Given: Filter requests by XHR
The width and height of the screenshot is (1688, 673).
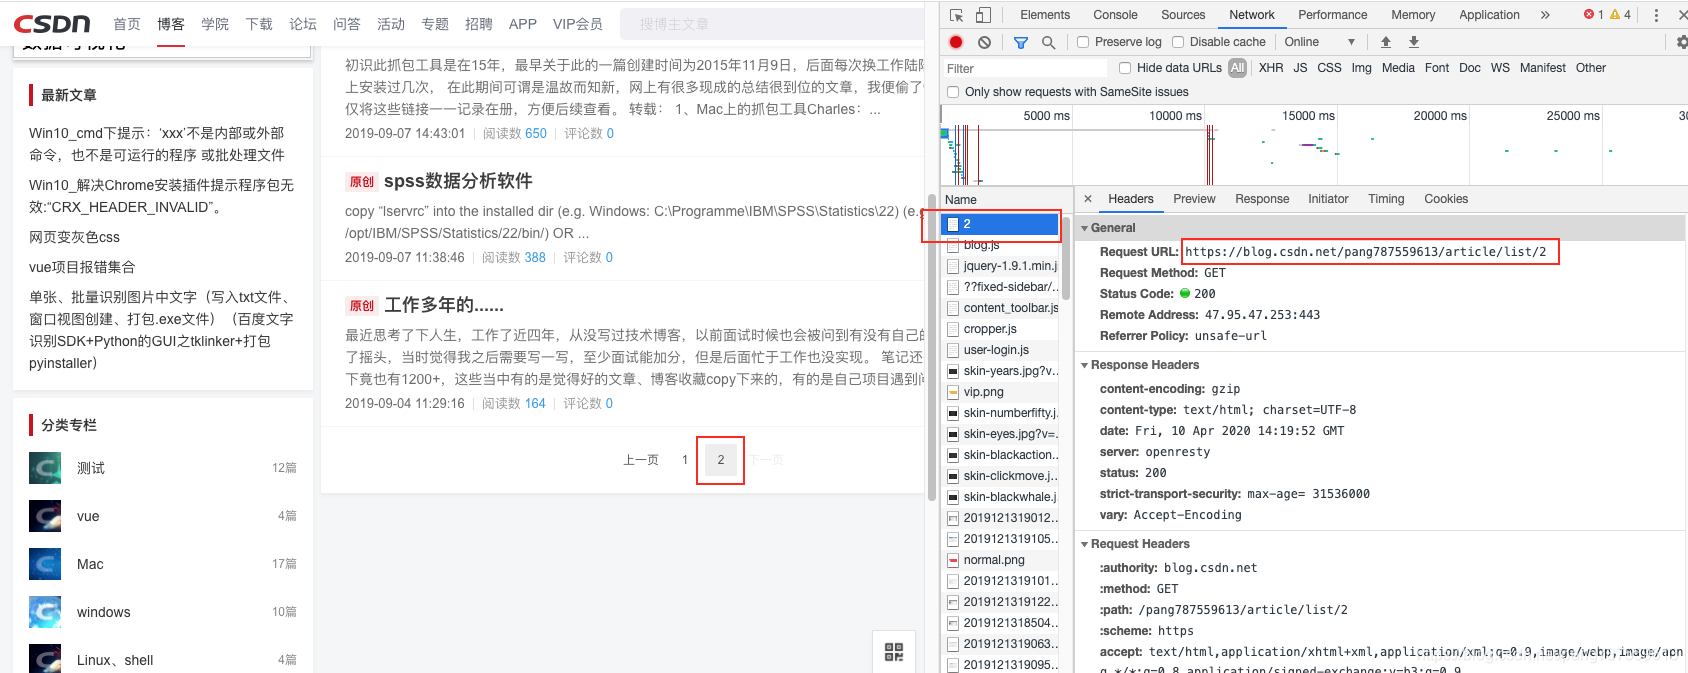Looking at the screenshot, I should pos(1271,68).
